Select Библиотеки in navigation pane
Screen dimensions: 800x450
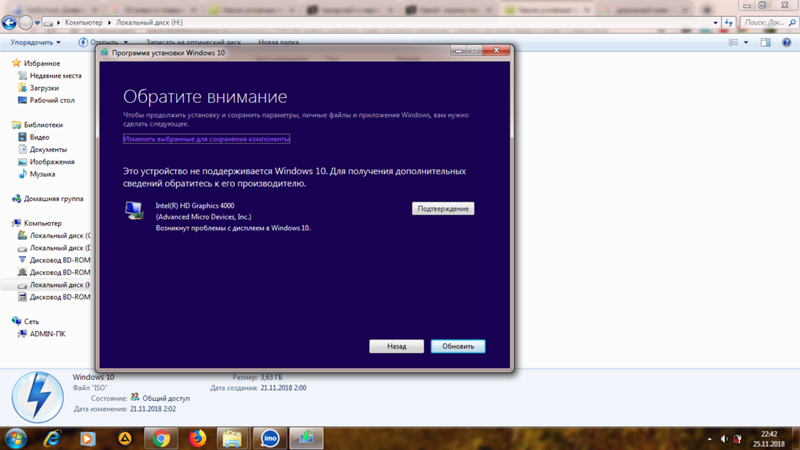click(38, 124)
